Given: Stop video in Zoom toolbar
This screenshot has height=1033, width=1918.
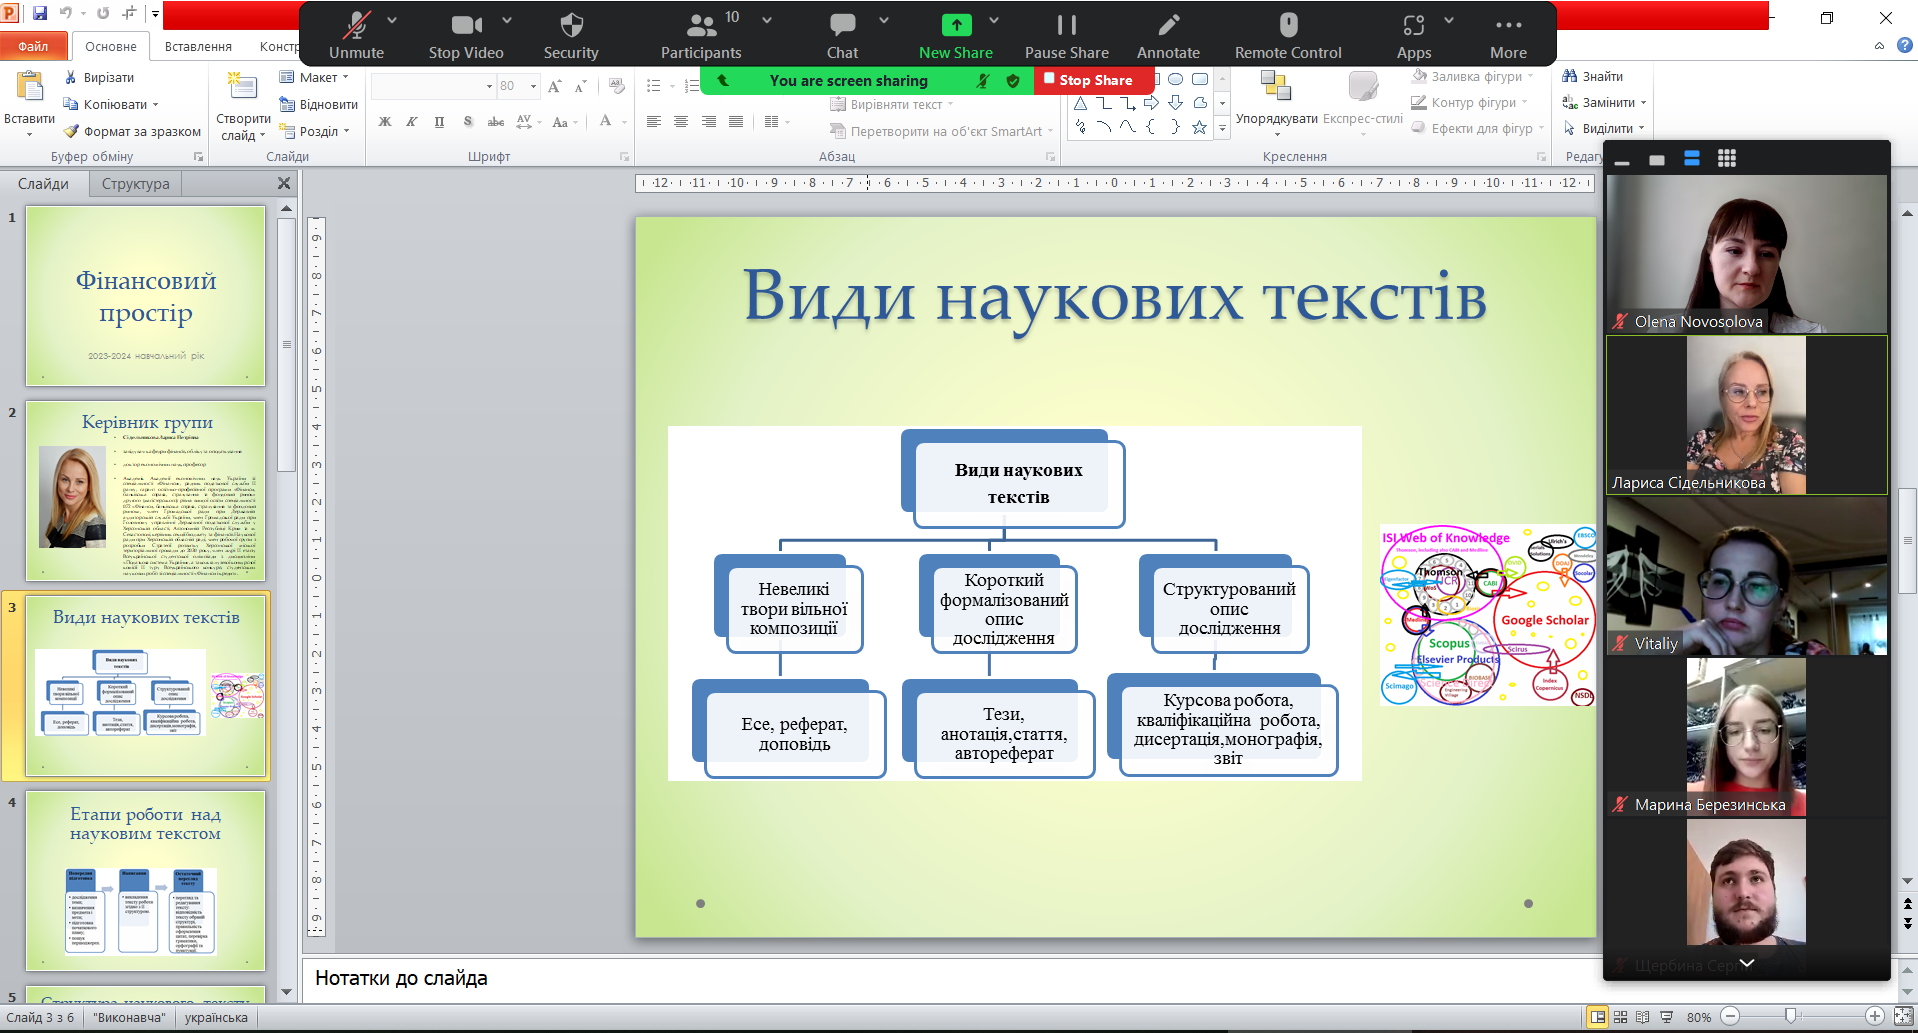Looking at the screenshot, I should (x=466, y=36).
